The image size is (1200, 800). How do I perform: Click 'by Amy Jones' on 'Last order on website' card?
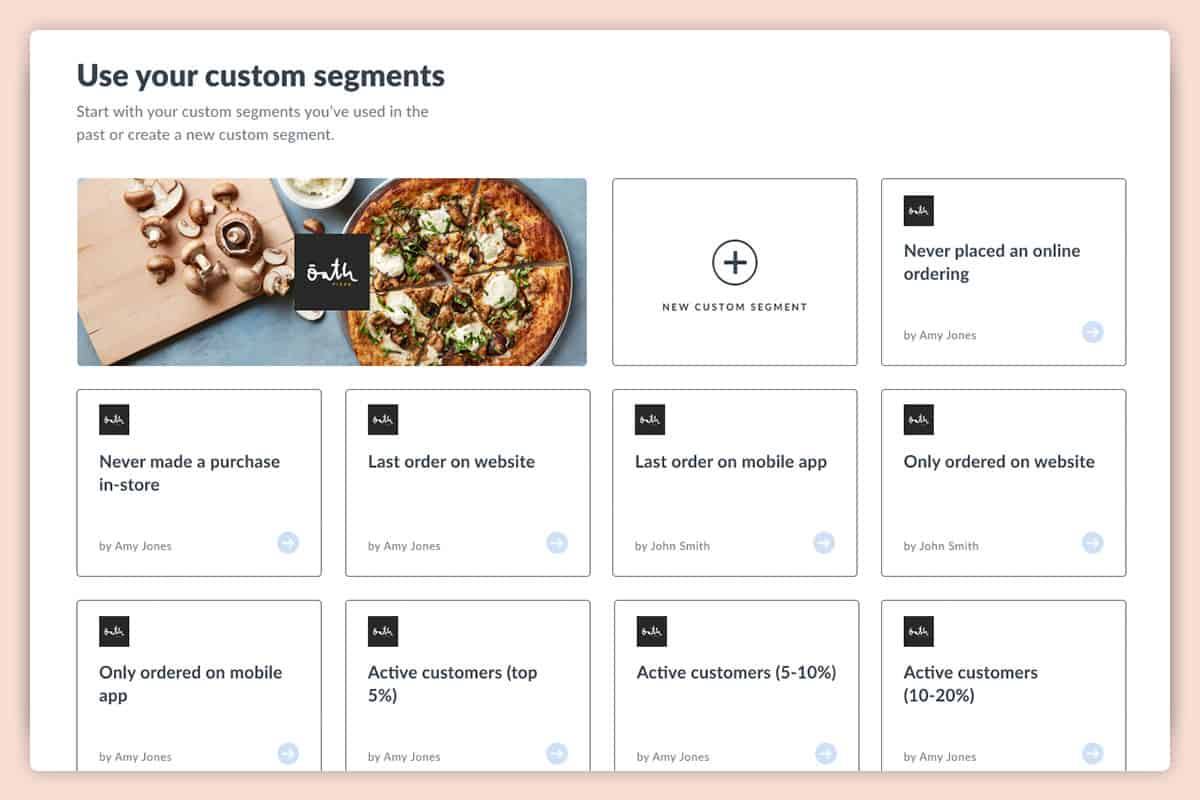pos(404,546)
